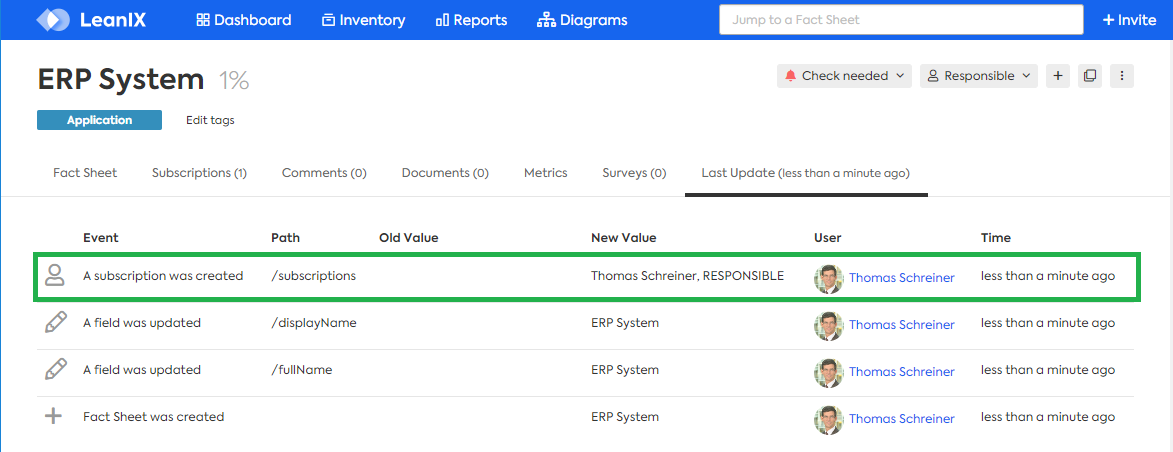This screenshot has width=1173, height=452.
Task: Open Thomas Schreiner link in Fact Sheet created row
Action: coord(901,419)
